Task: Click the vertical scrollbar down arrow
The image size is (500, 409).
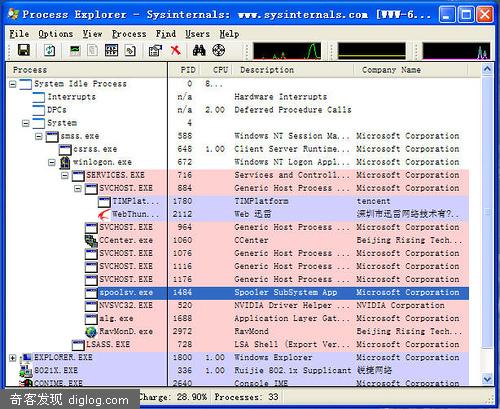Action: point(487,379)
